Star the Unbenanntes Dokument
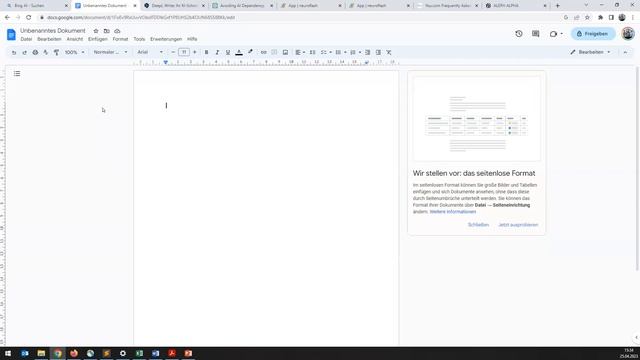The width and height of the screenshot is (640, 360). pyautogui.click(x=96, y=31)
